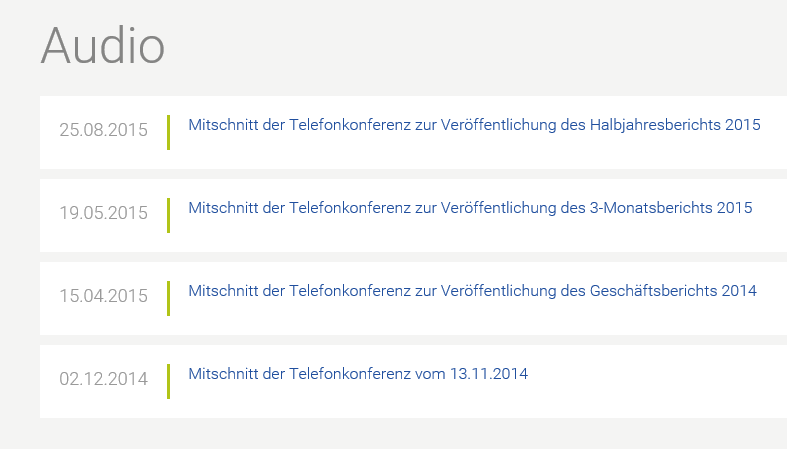
Task: Click the date 19.05.2015
Action: [x=103, y=213]
